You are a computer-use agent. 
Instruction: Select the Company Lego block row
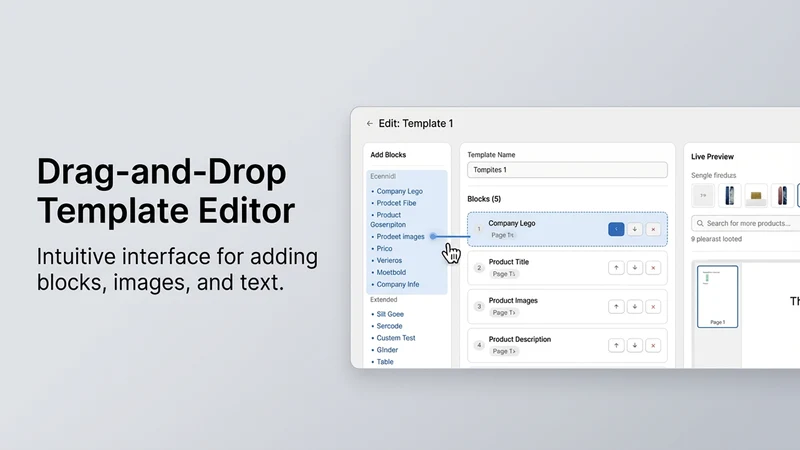[567, 229]
